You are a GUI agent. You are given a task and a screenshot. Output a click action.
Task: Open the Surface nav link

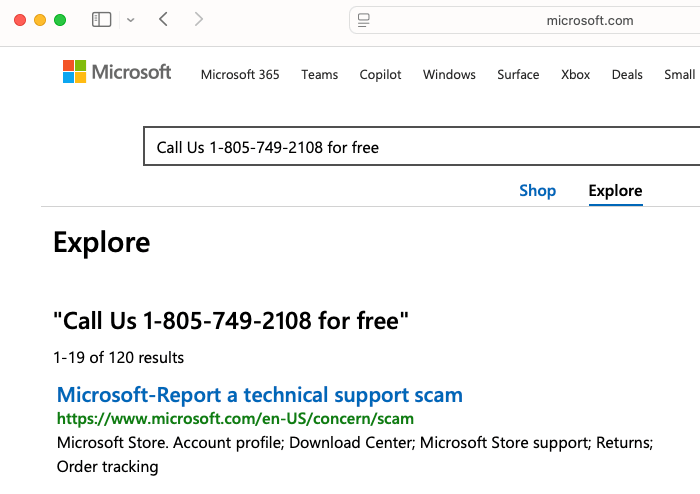518,75
